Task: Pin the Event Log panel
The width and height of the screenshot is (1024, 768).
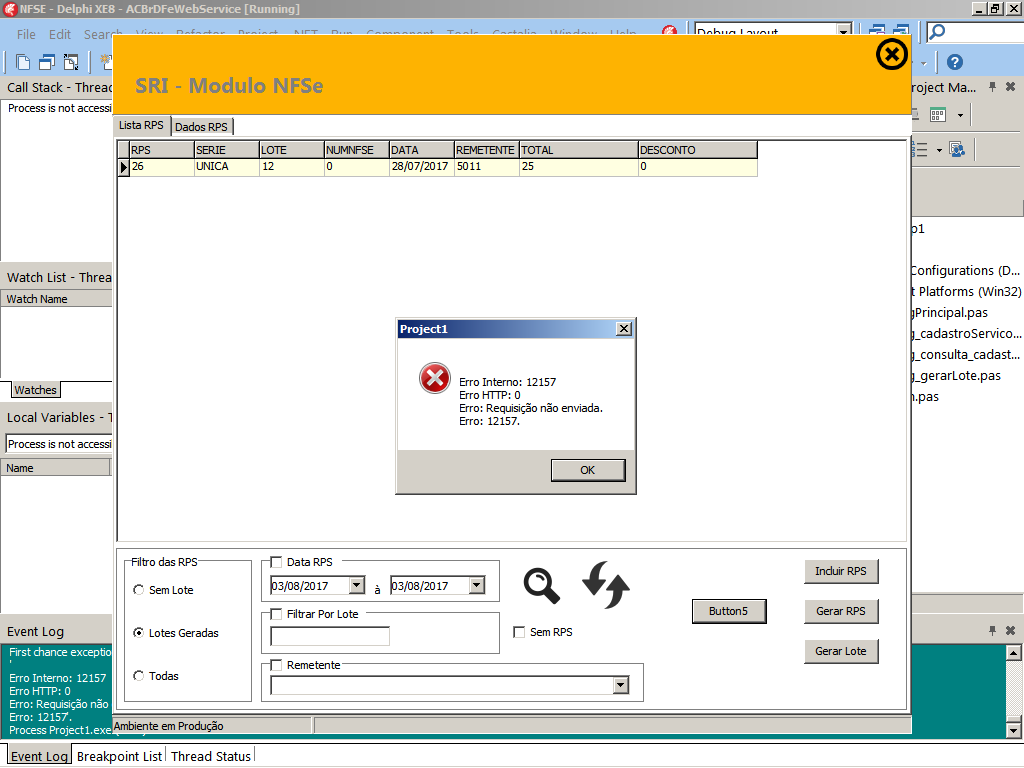Action: click(992, 630)
